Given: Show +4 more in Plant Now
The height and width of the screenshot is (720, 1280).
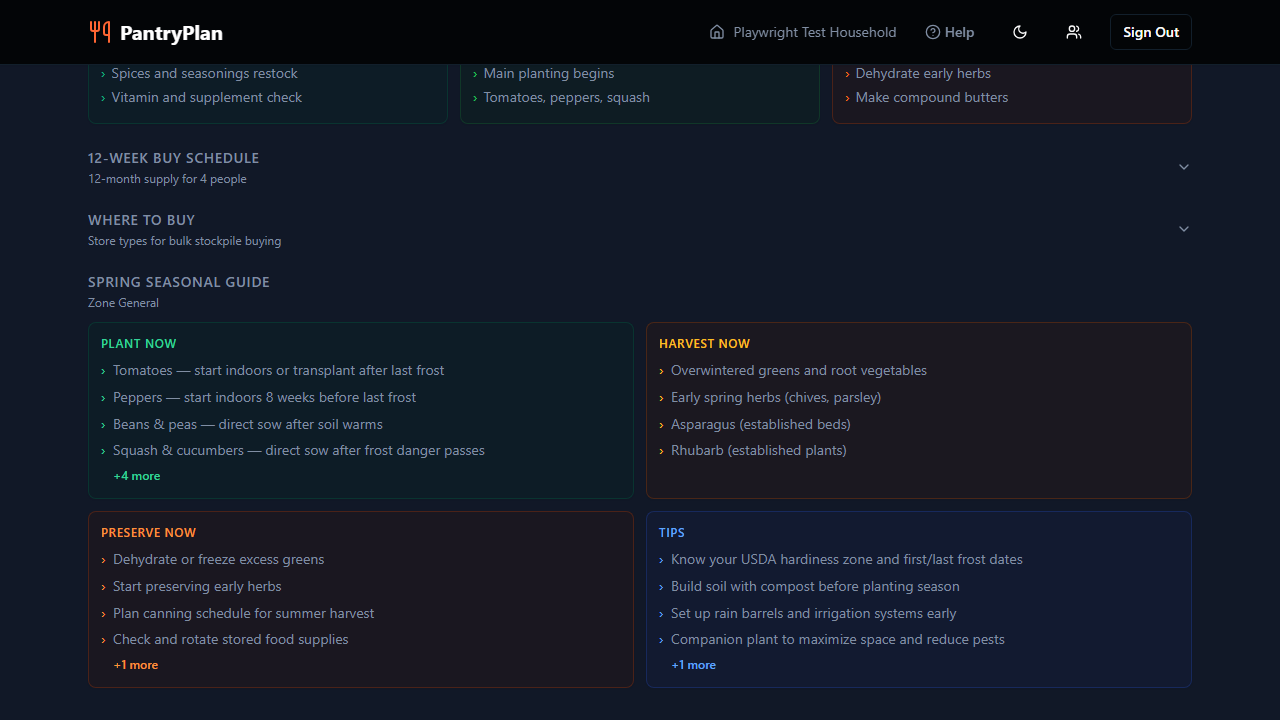Looking at the screenshot, I should (137, 476).
